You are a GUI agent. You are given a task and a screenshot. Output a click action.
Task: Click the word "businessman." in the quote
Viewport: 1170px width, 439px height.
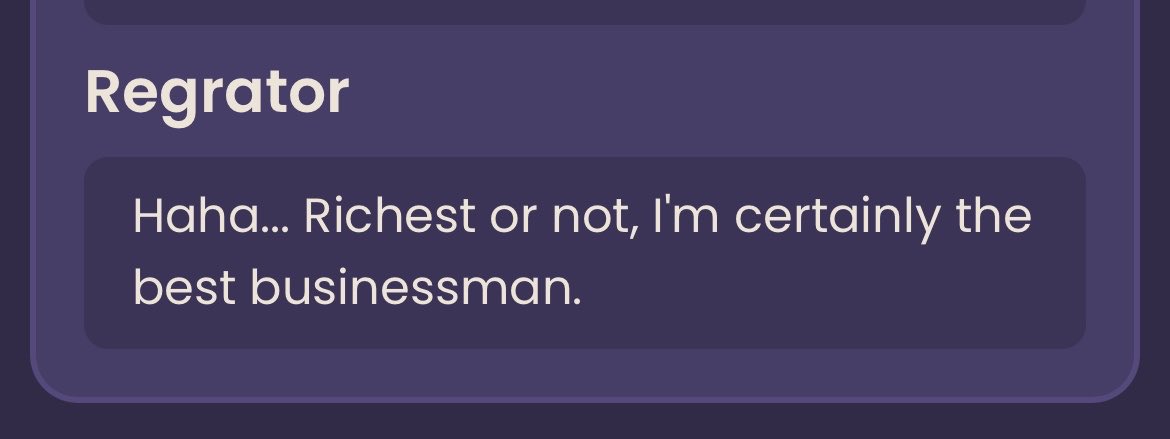click(x=416, y=288)
